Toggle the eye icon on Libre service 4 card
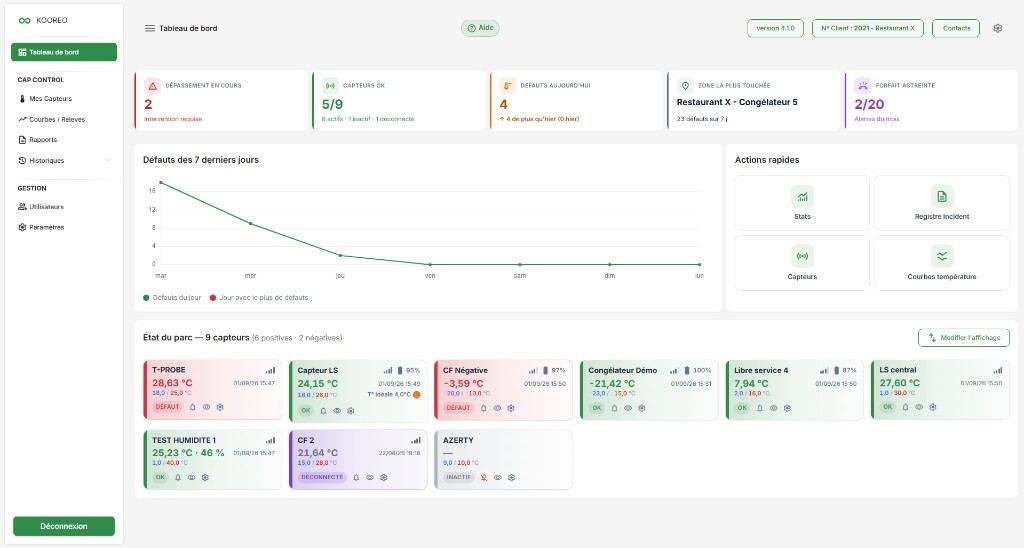The image size is (1024, 548). pos(773,408)
